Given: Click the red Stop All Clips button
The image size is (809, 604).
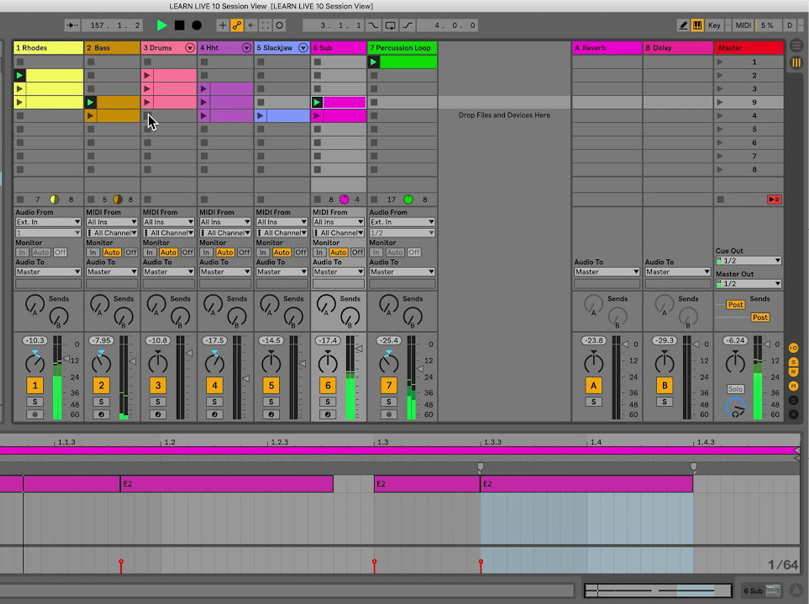Looking at the screenshot, I should [x=774, y=199].
